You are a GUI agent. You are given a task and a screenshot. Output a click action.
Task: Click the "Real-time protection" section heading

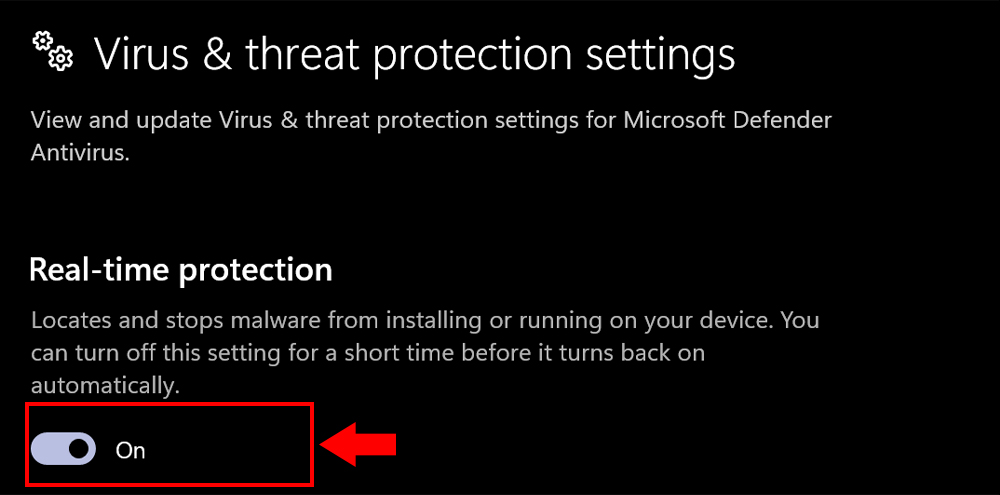click(x=180, y=269)
